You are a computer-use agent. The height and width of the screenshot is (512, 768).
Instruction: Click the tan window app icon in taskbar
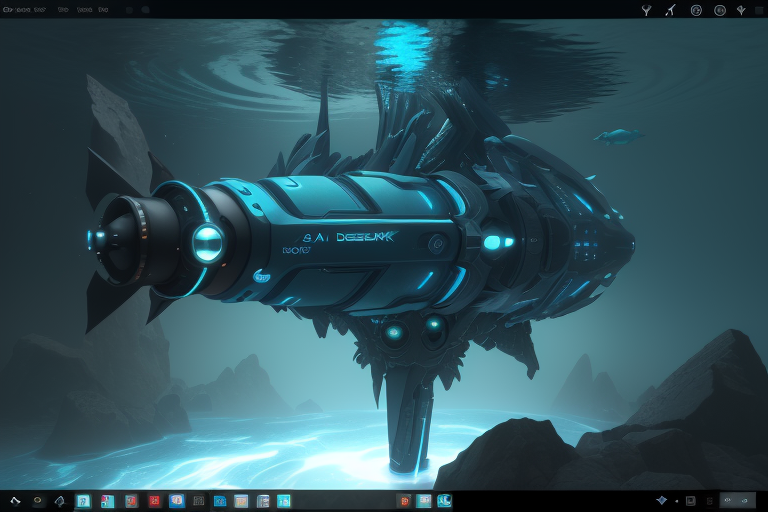pyautogui.click(x=241, y=501)
